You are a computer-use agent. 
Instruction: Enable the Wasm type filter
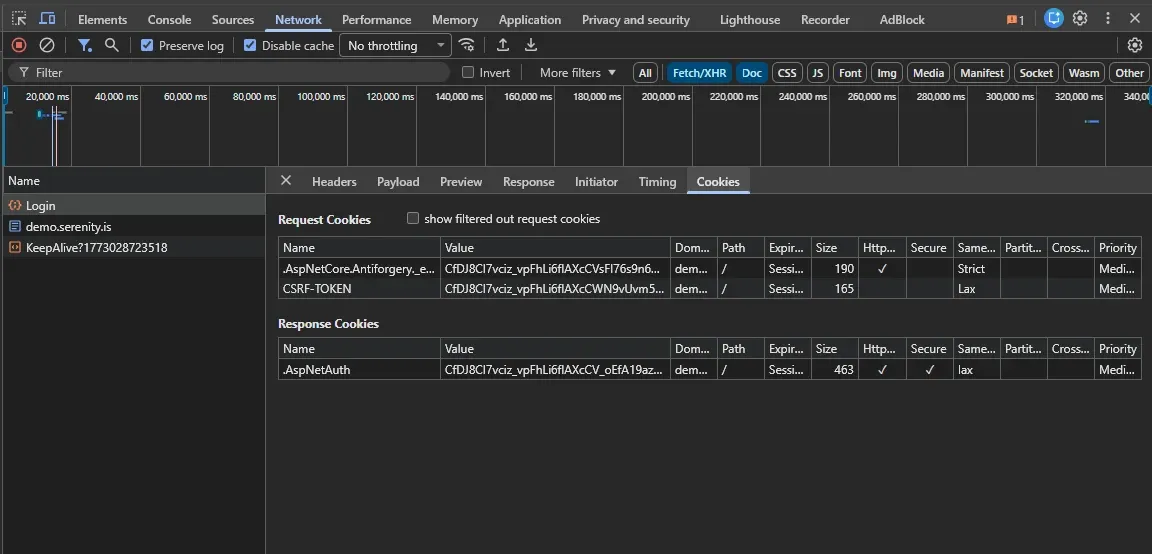1084,73
